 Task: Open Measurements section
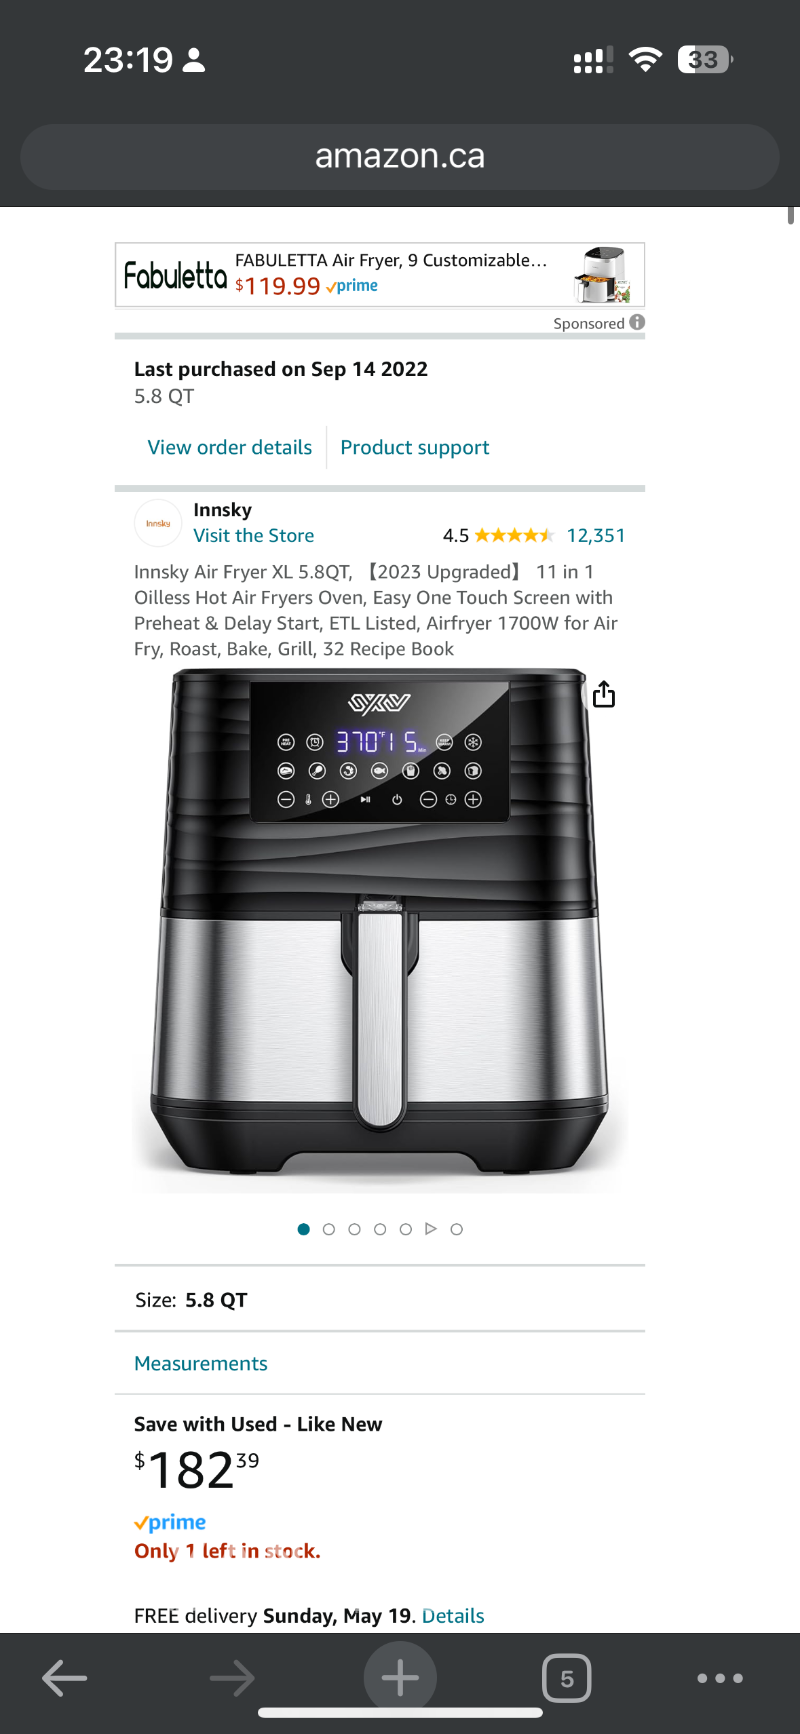point(201,1364)
